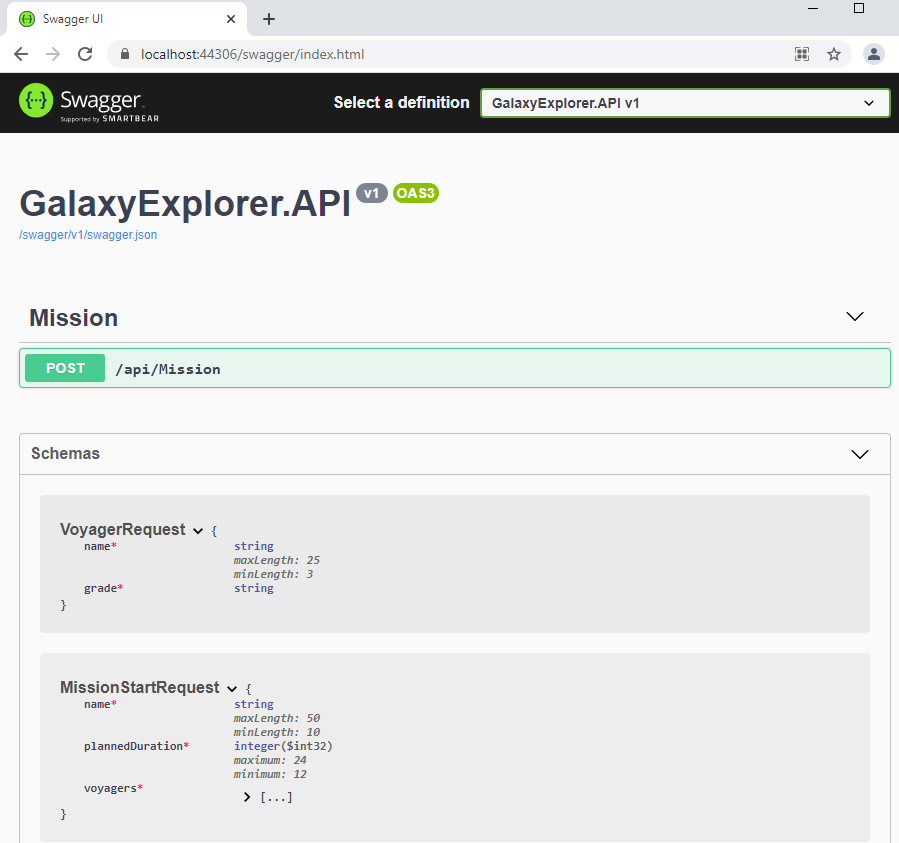The height and width of the screenshot is (843, 899).
Task: Click the Swagger logo in header
Action: pyautogui.click(x=89, y=102)
